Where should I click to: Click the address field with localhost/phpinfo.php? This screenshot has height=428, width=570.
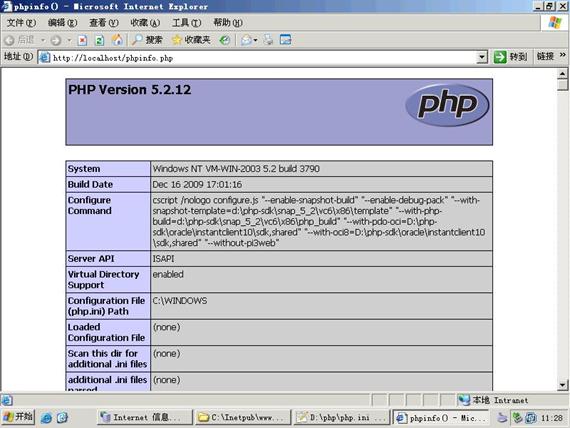coord(263,57)
